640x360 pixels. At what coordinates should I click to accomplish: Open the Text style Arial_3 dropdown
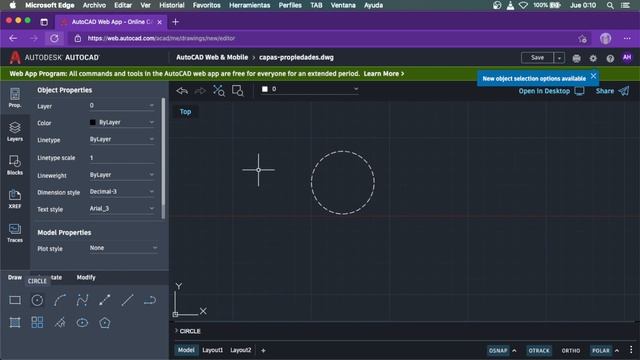click(x=122, y=209)
